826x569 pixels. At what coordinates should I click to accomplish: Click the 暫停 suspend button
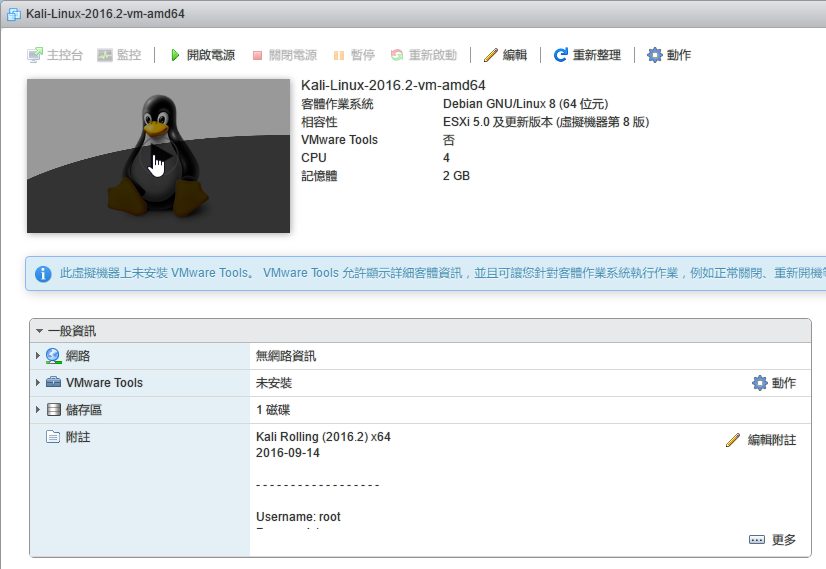pos(354,55)
